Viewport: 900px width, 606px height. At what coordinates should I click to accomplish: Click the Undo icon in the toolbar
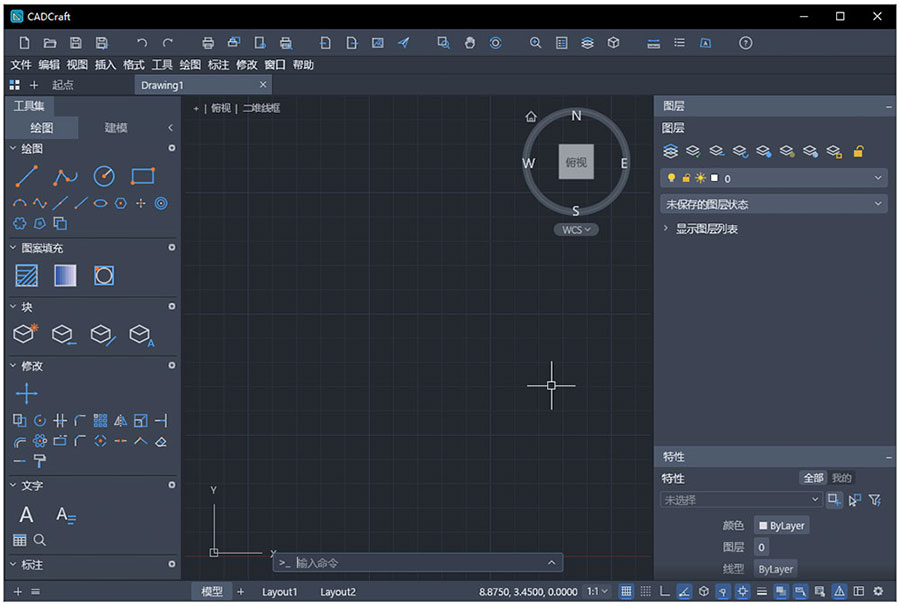(x=142, y=42)
